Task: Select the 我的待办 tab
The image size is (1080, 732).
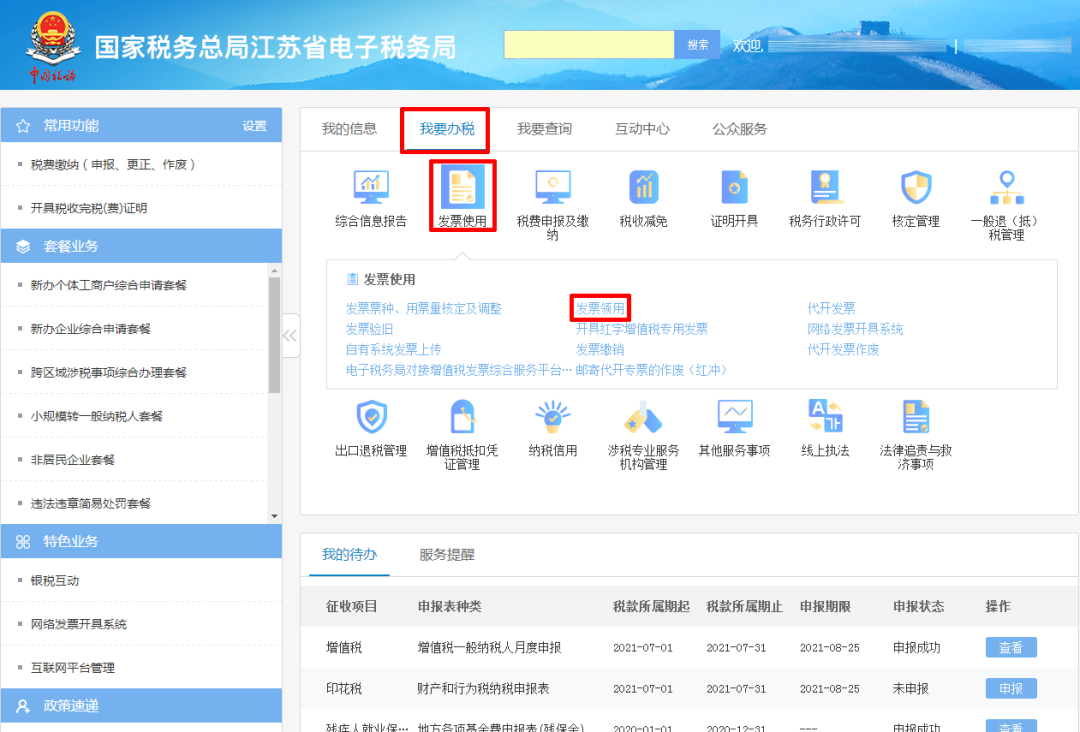Action: click(349, 554)
